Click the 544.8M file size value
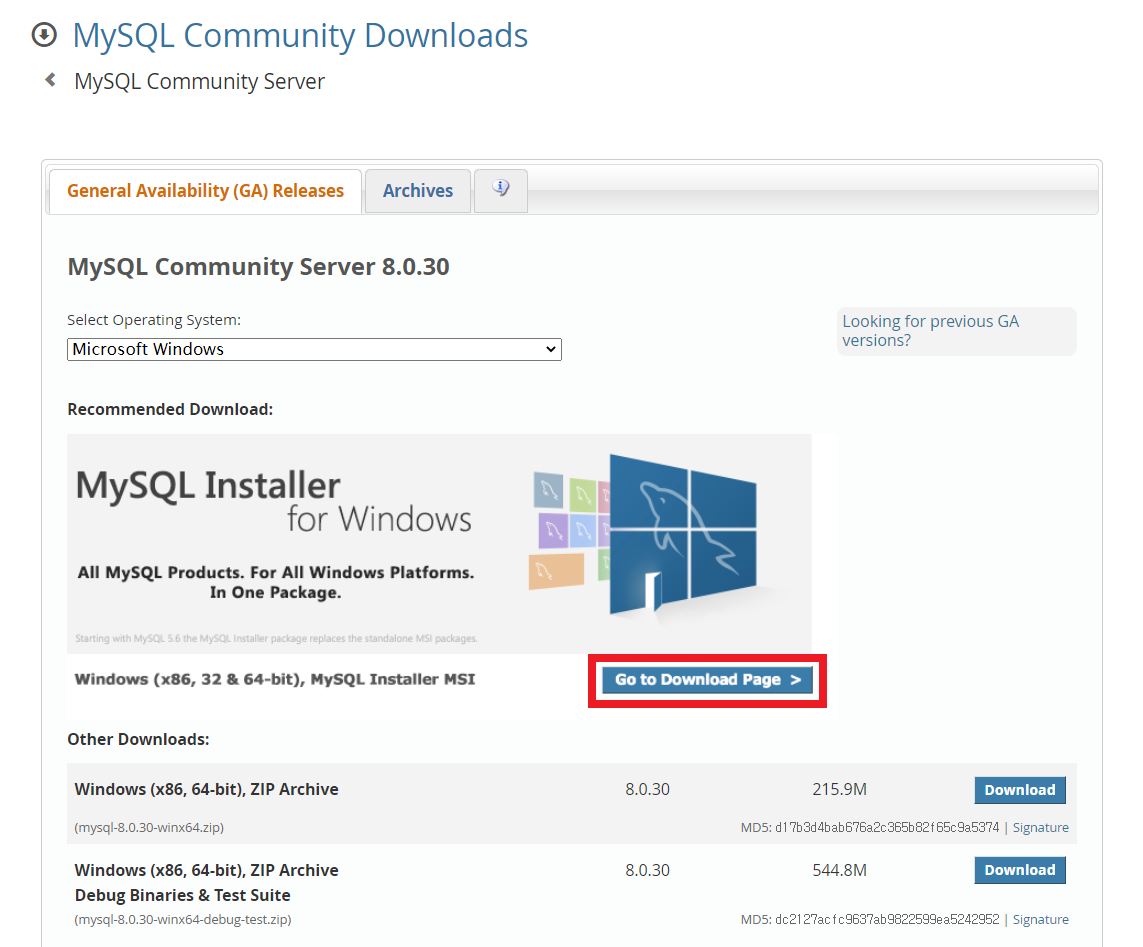 coord(839,870)
